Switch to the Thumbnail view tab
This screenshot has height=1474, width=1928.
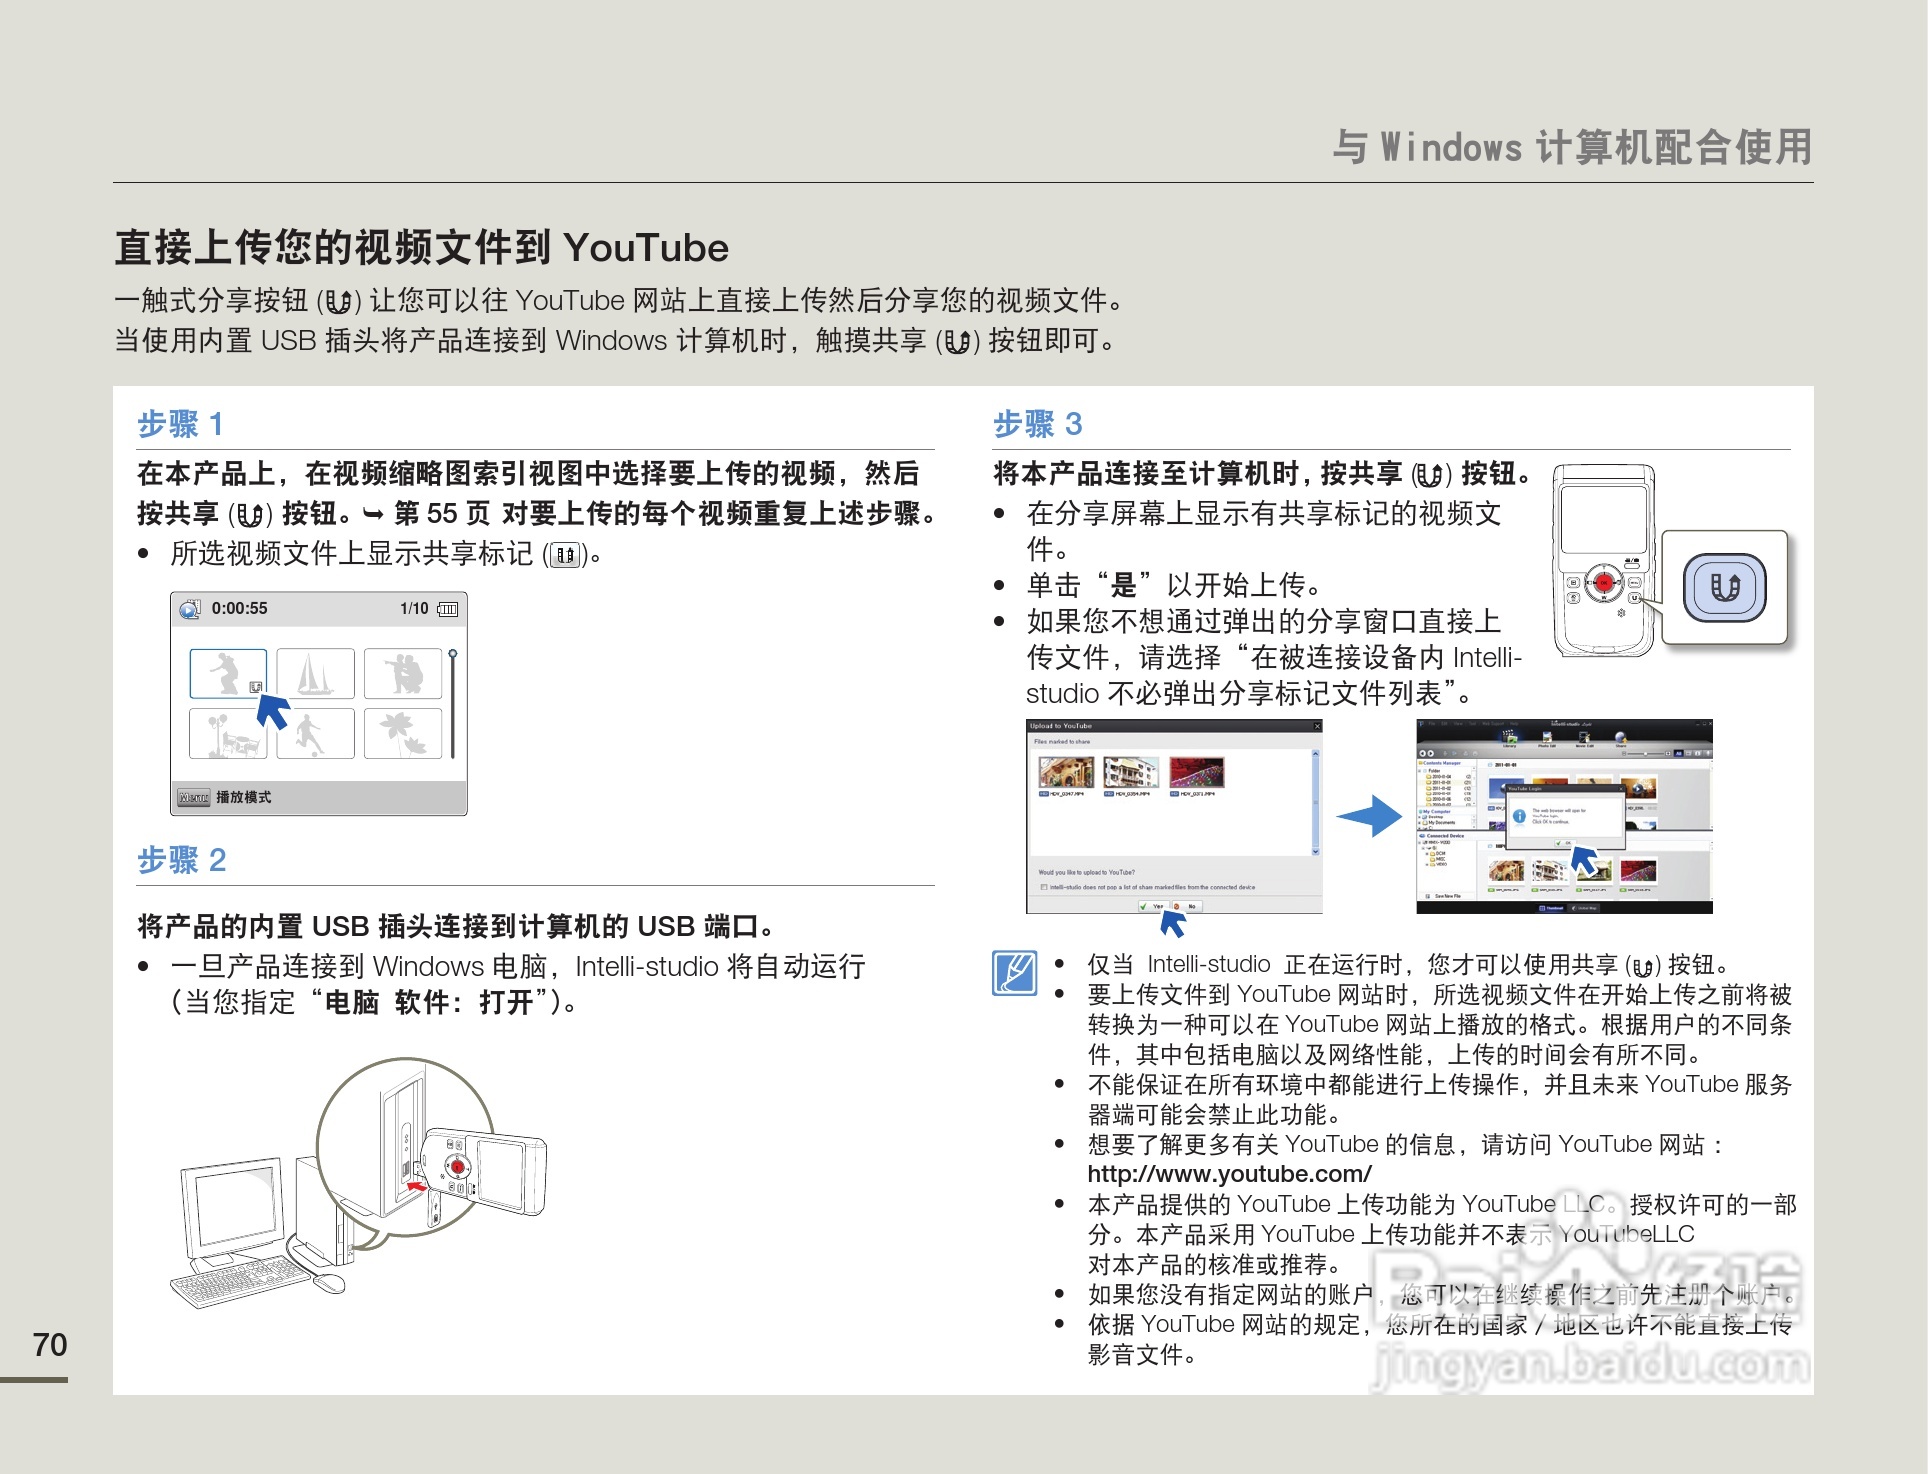click(x=1552, y=908)
